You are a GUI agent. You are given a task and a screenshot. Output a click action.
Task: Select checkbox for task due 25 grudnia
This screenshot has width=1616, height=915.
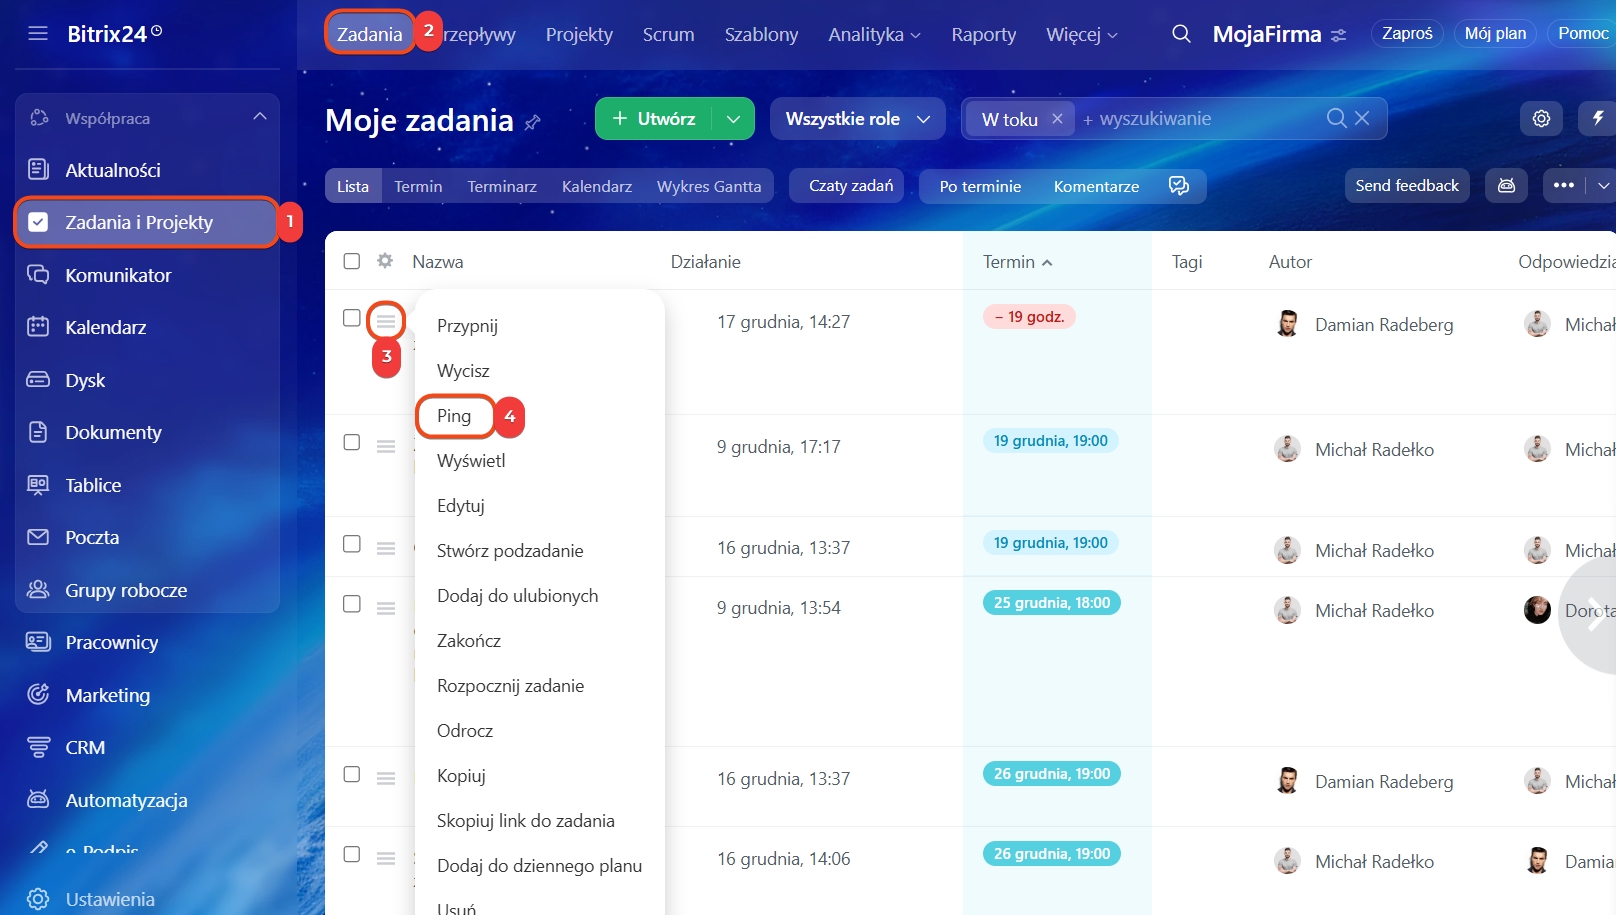pos(352,604)
